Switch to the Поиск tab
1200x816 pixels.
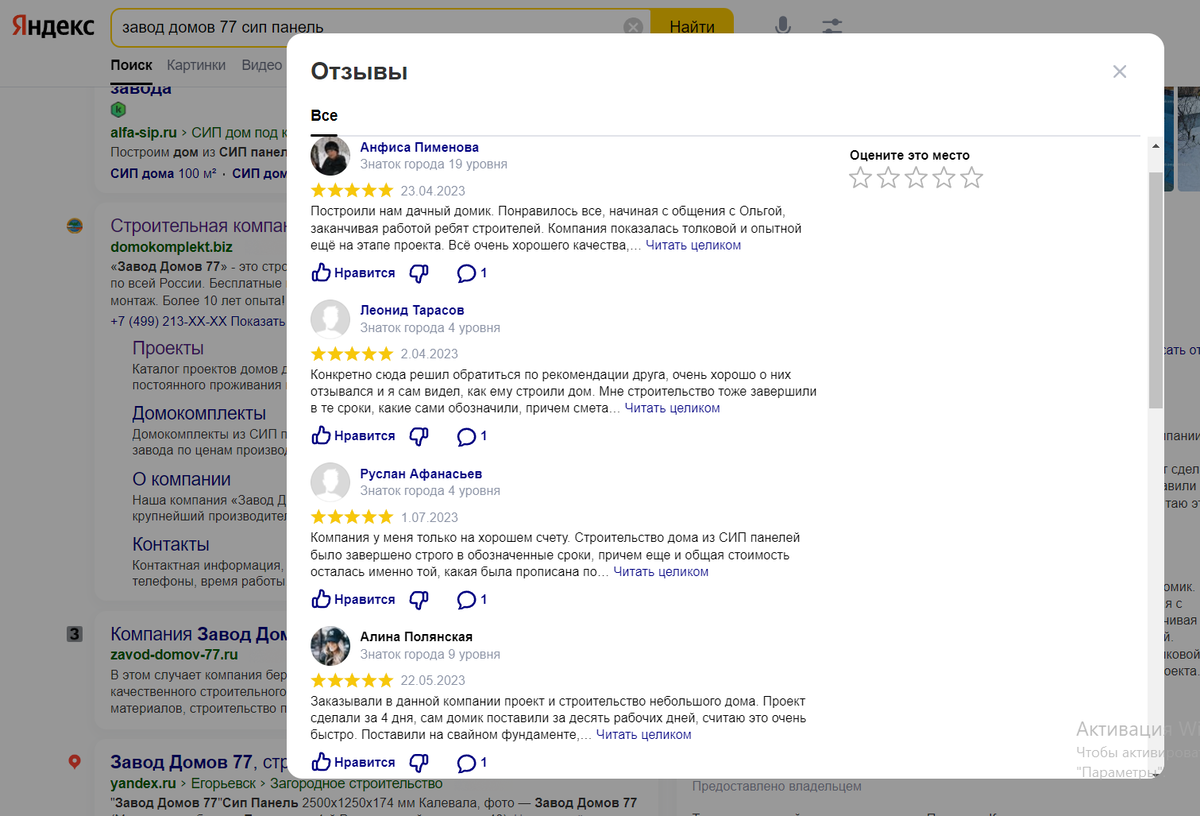pyautogui.click(x=132, y=65)
